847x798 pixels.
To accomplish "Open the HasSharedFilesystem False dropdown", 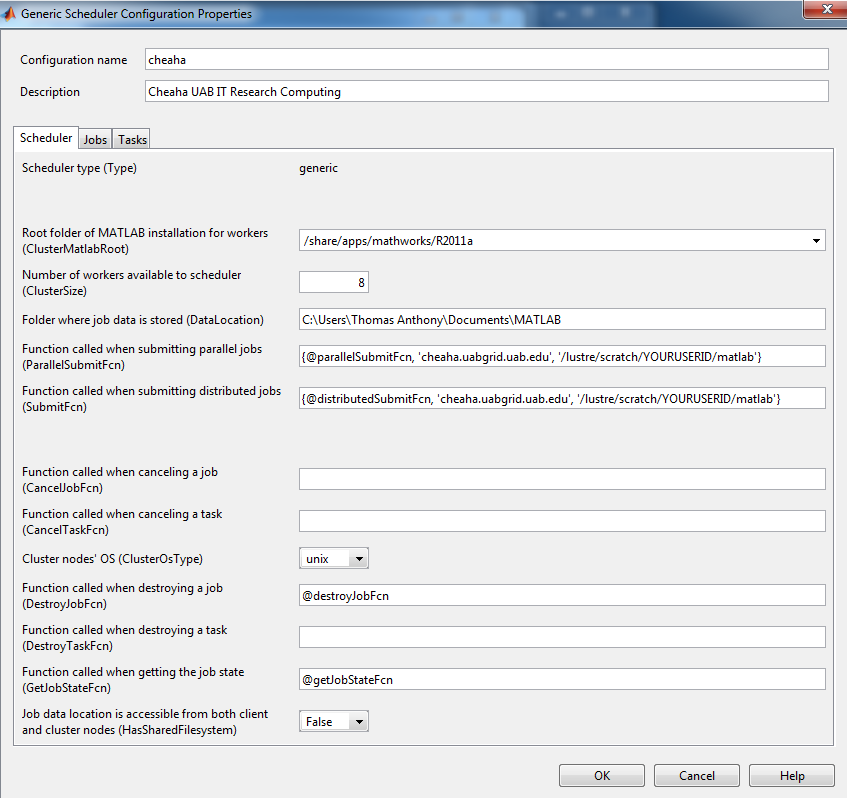I will click(358, 721).
